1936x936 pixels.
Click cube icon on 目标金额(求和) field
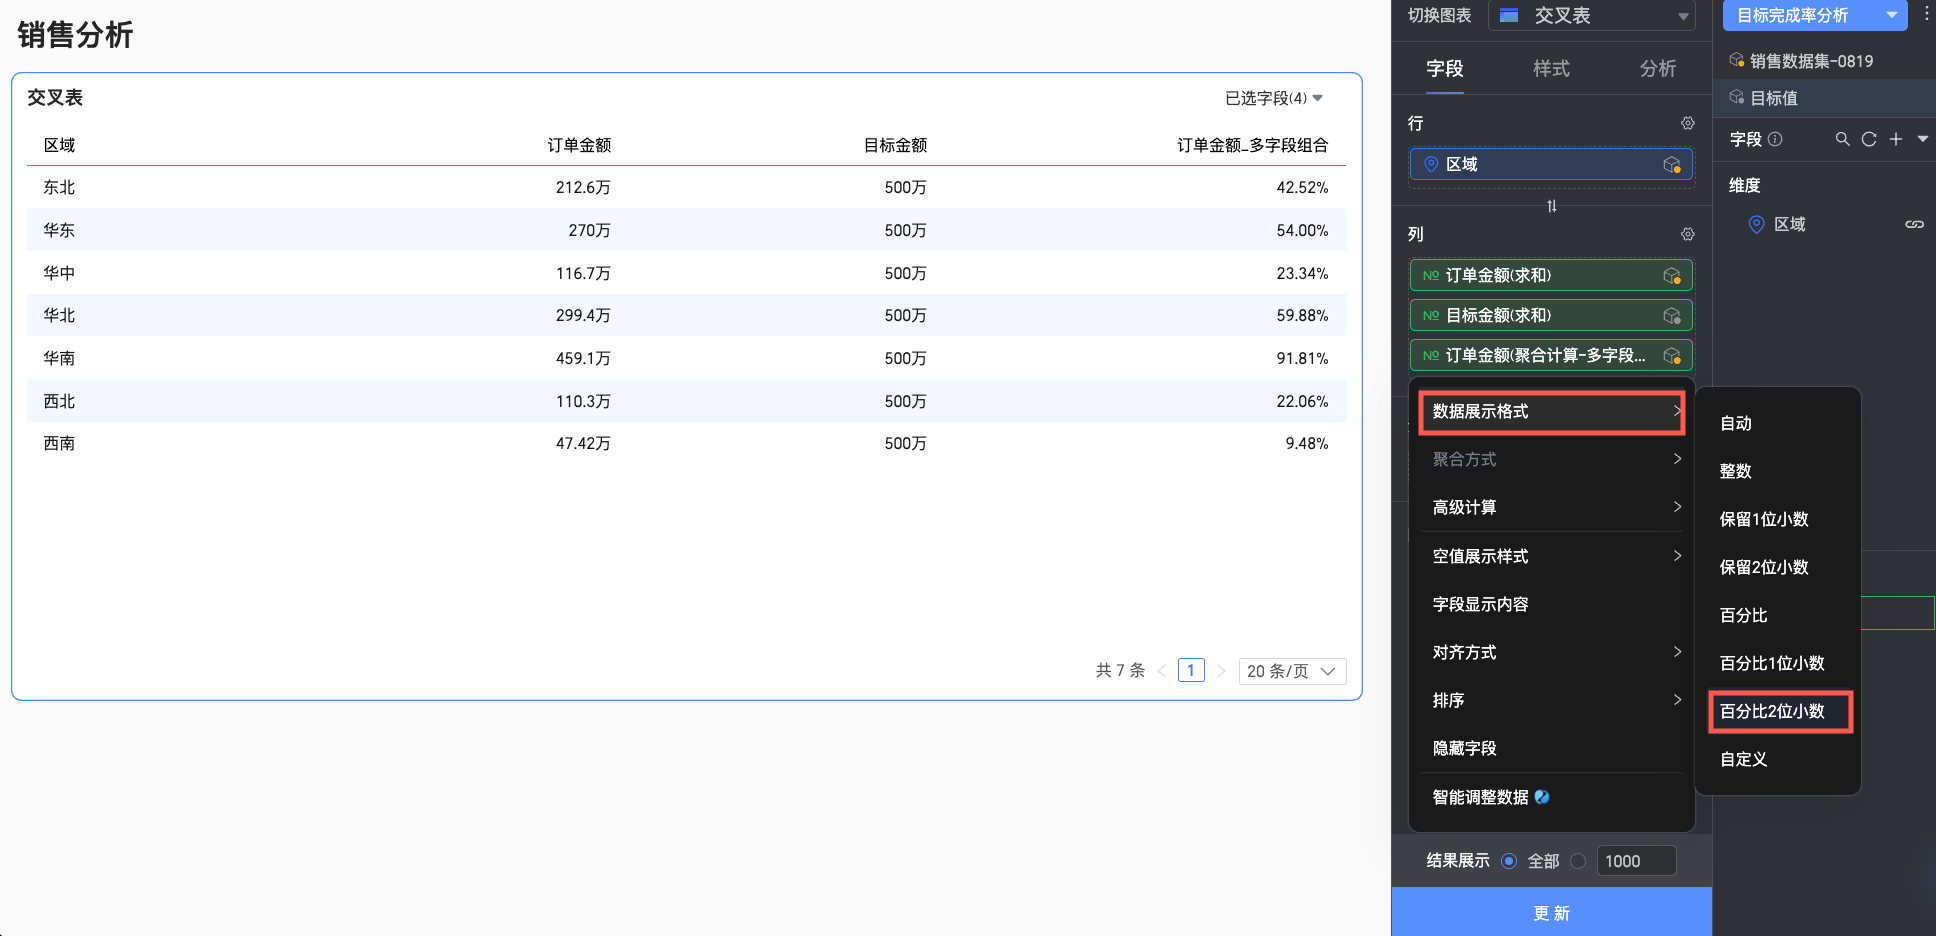point(1671,315)
